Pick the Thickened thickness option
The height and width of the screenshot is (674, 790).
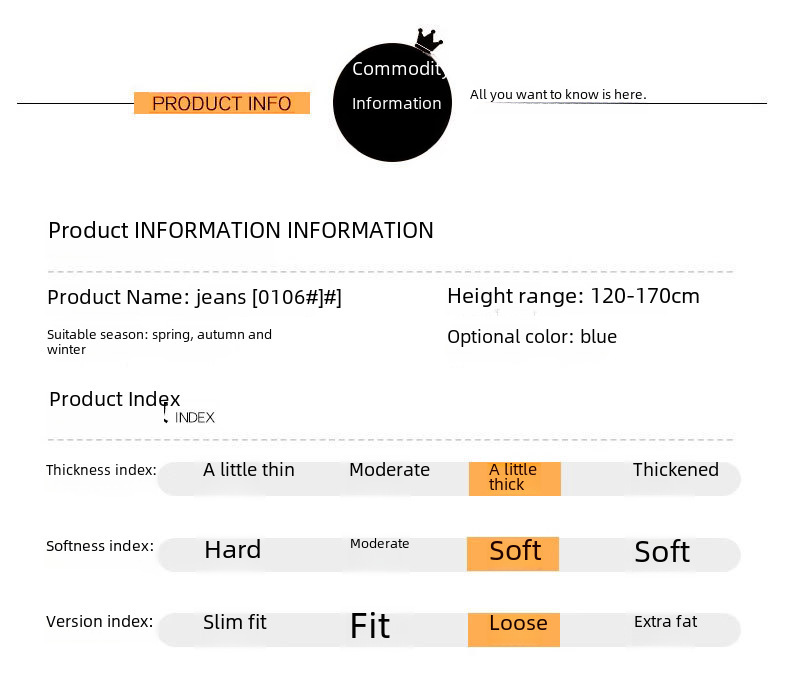click(x=675, y=470)
